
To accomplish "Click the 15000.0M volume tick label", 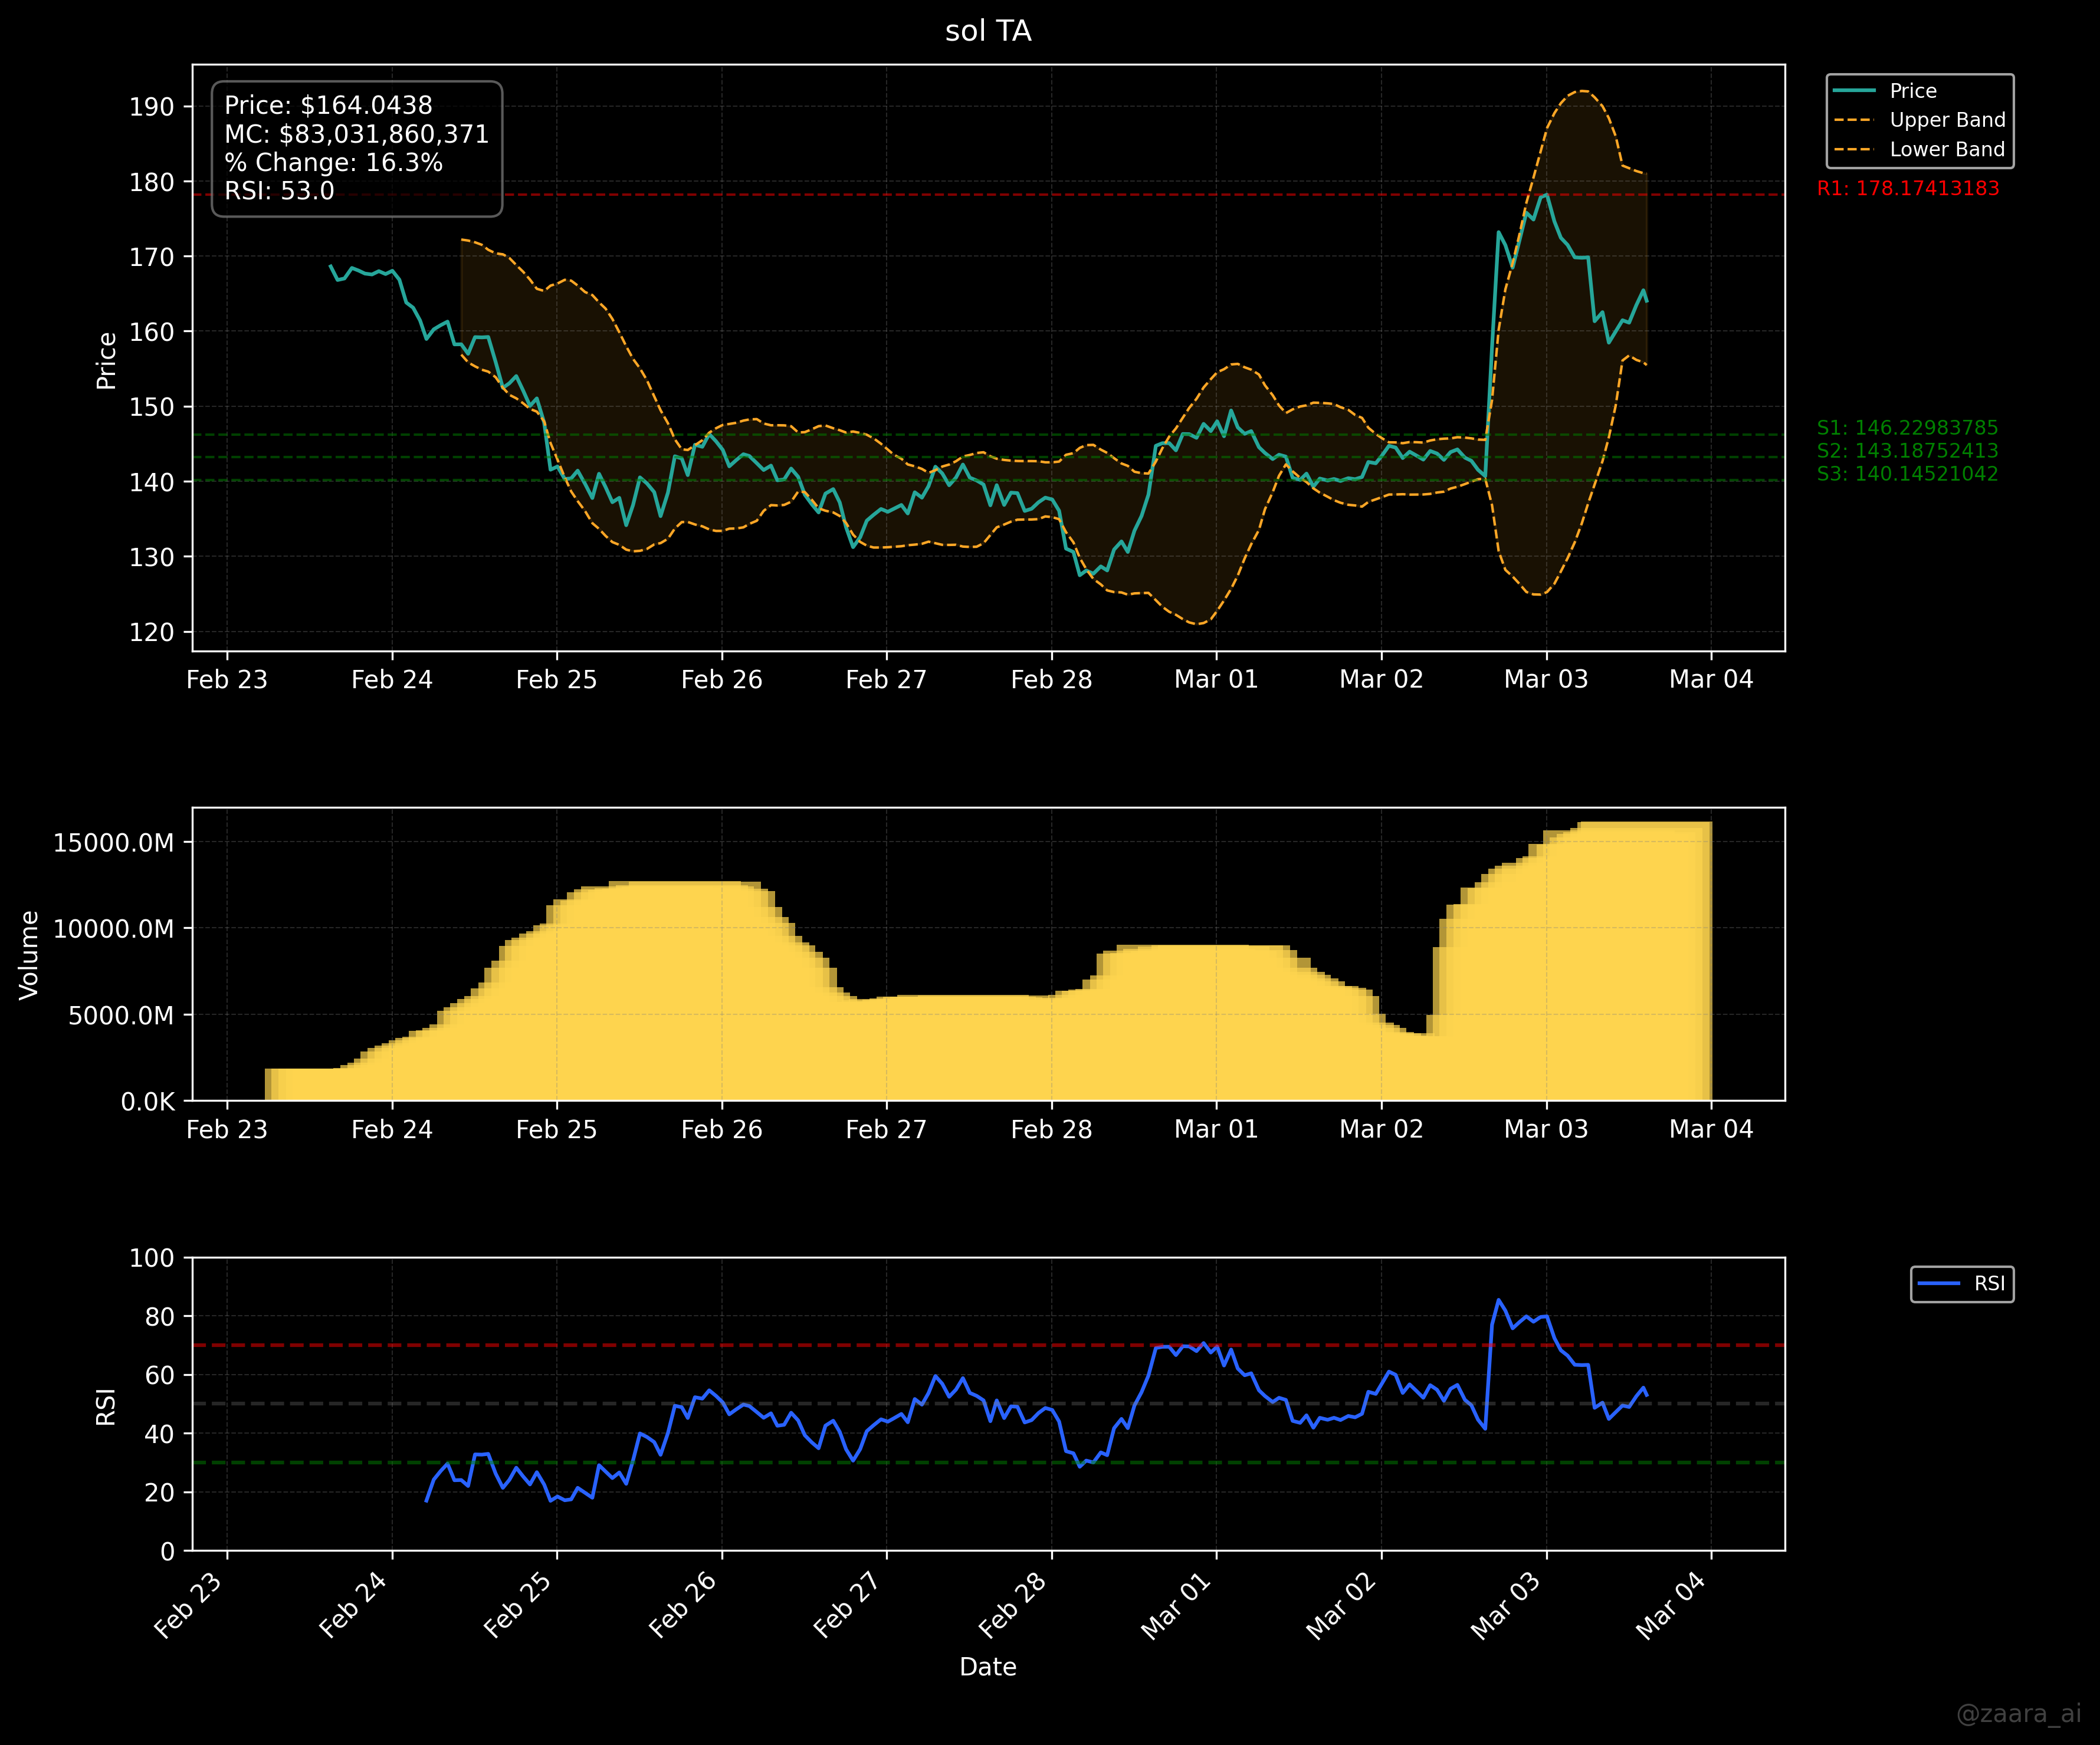I will pos(113,843).
